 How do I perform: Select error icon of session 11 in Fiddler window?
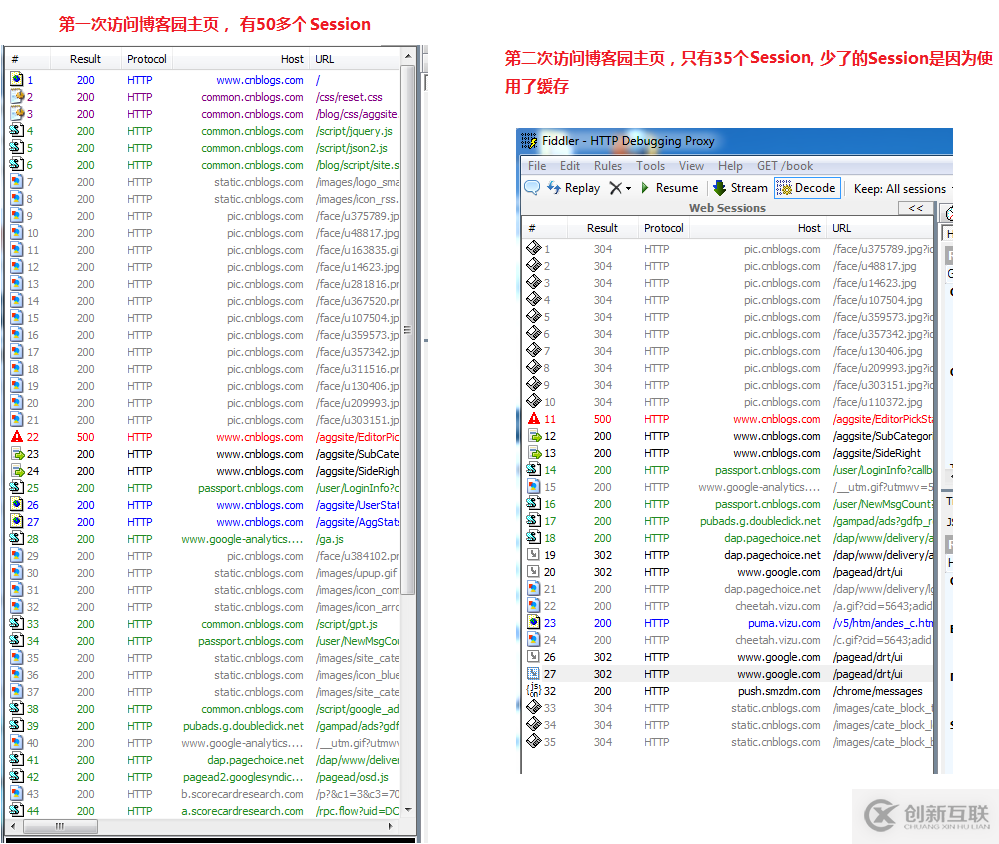[x=533, y=418]
